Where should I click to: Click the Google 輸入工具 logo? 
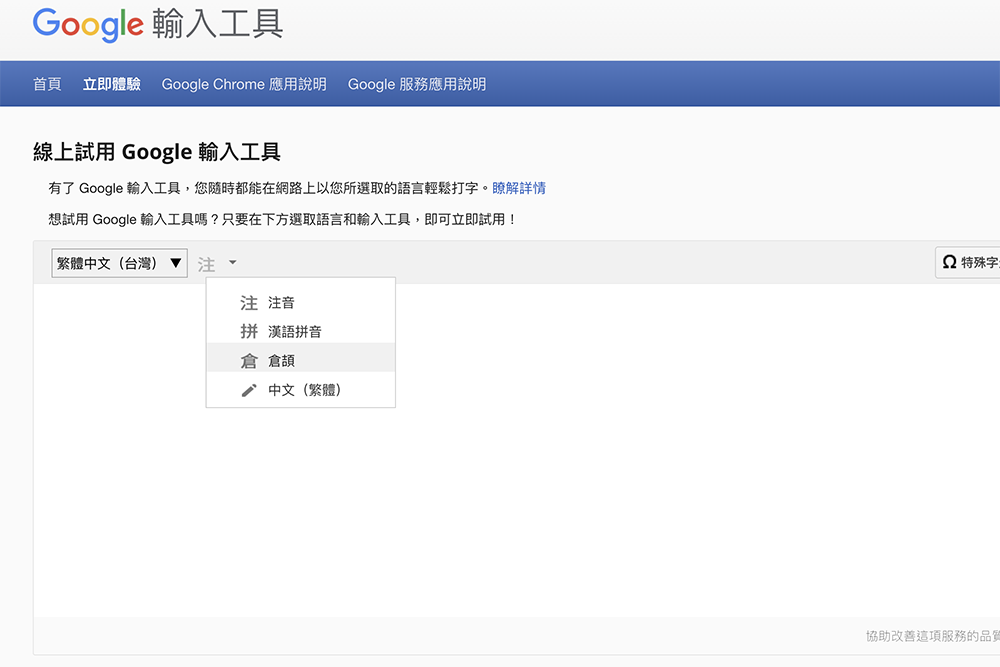pyautogui.click(x=157, y=25)
